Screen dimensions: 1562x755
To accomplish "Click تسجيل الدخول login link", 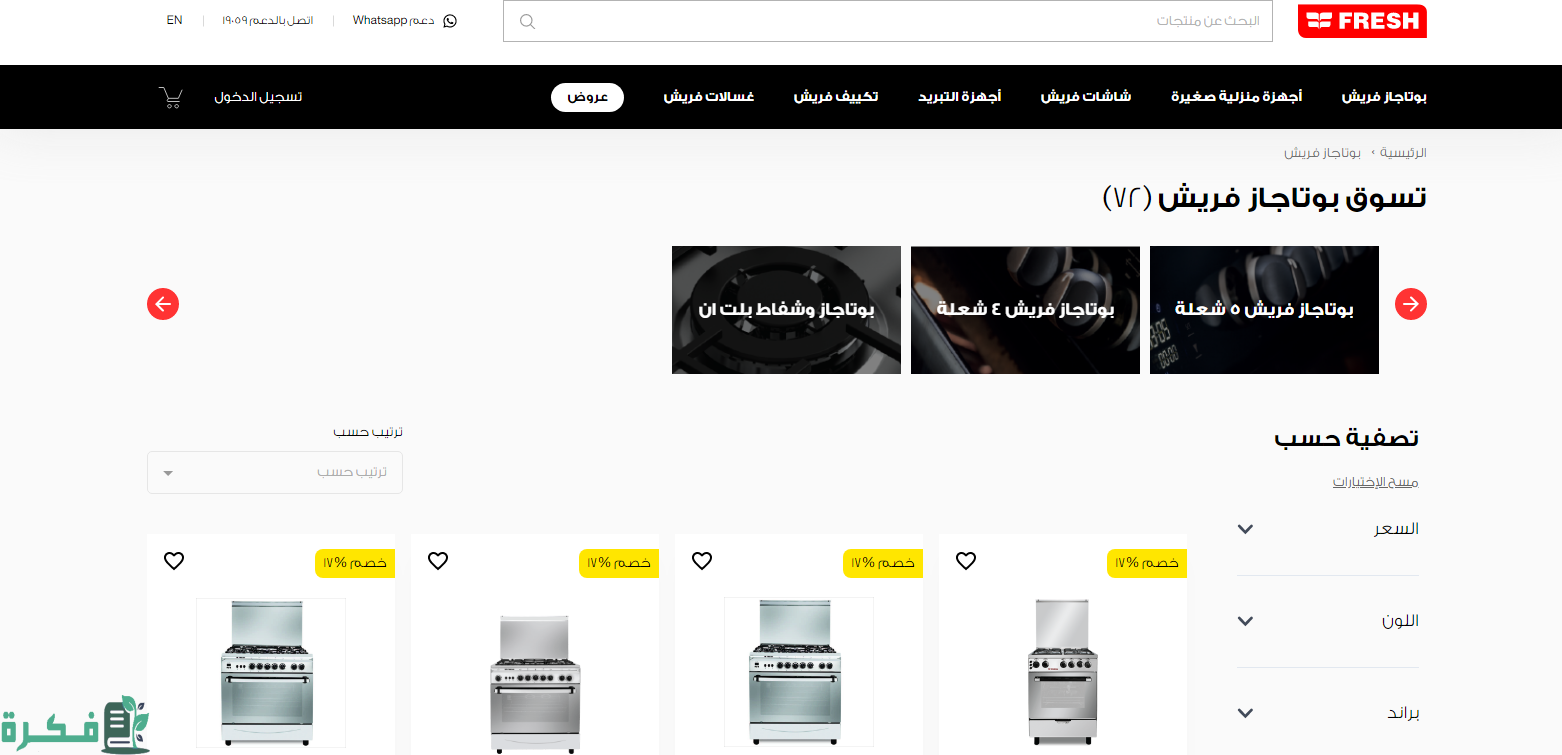I will tap(258, 97).
